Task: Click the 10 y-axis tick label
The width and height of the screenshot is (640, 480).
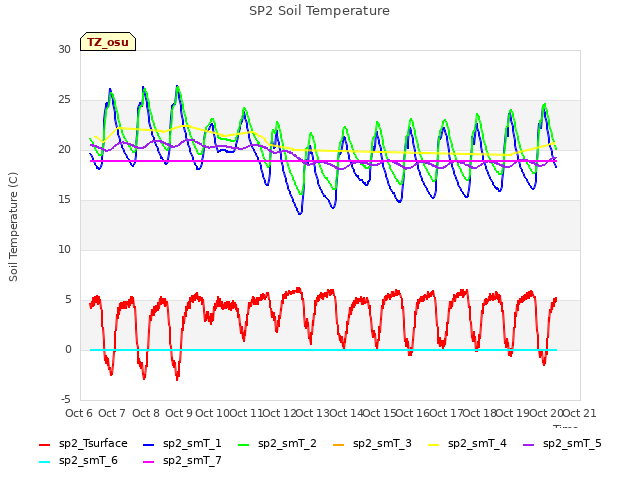Action: [x=64, y=249]
